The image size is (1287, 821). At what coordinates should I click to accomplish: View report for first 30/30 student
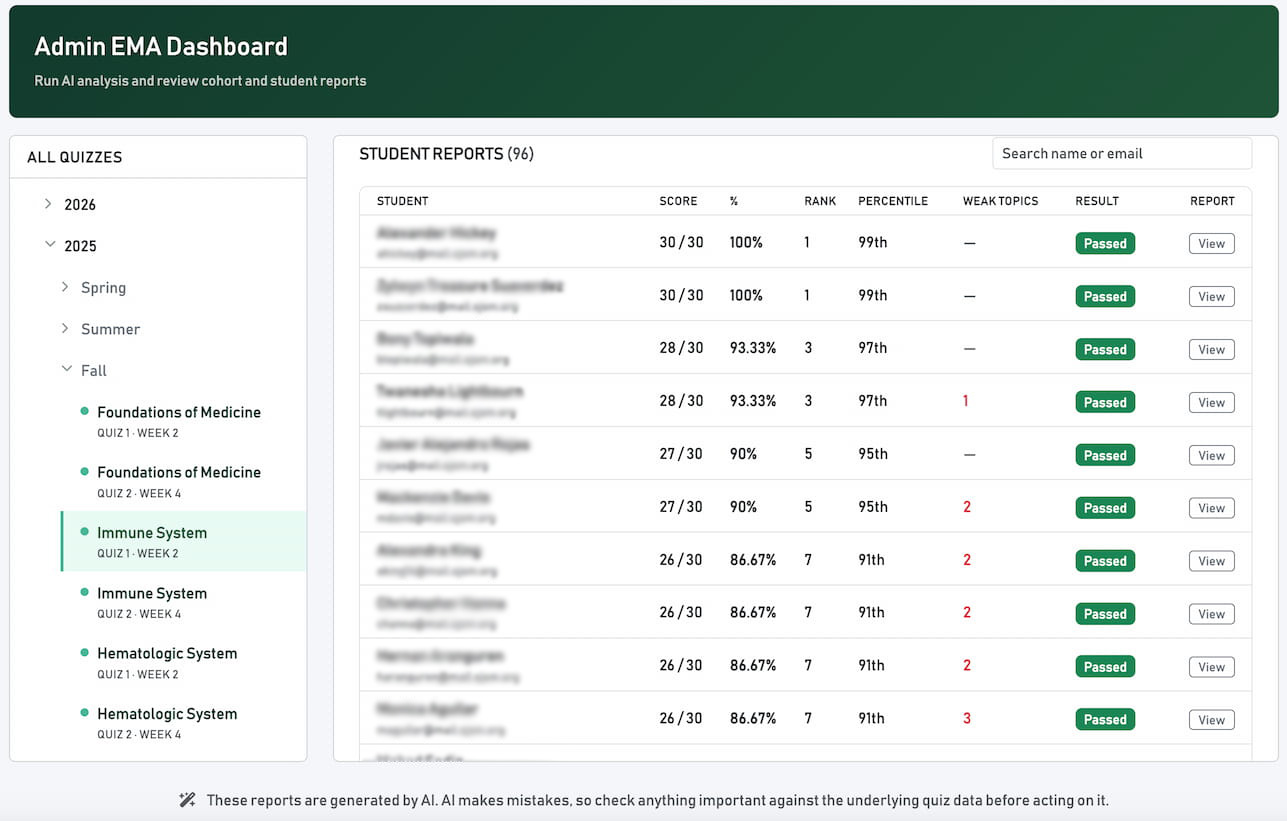click(x=1211, y=243)
